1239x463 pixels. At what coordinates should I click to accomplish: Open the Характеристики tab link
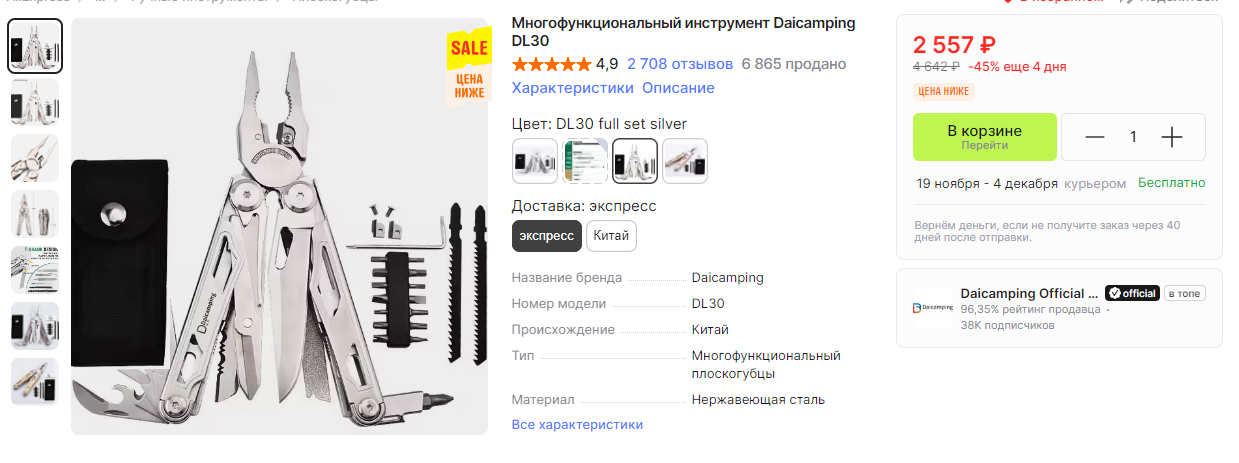572,88
